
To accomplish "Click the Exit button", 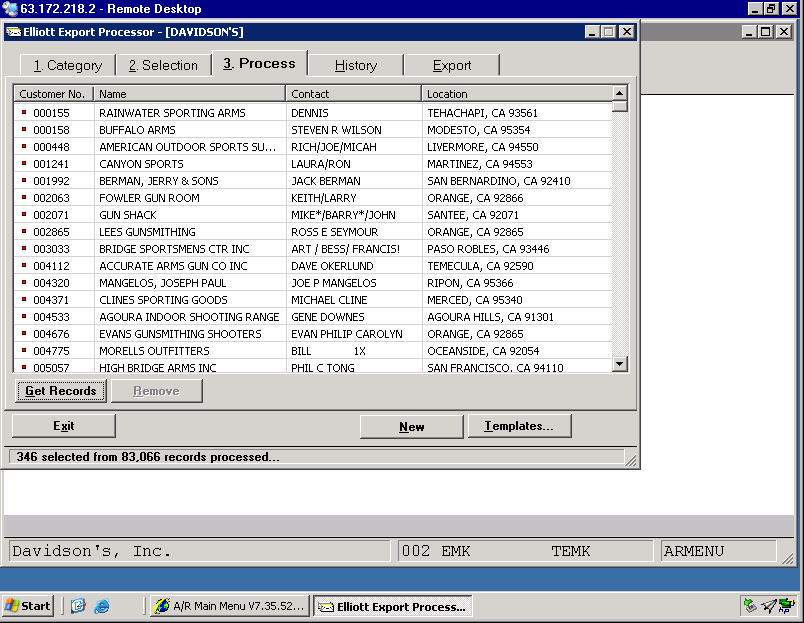I will click(x=64, y=426).
